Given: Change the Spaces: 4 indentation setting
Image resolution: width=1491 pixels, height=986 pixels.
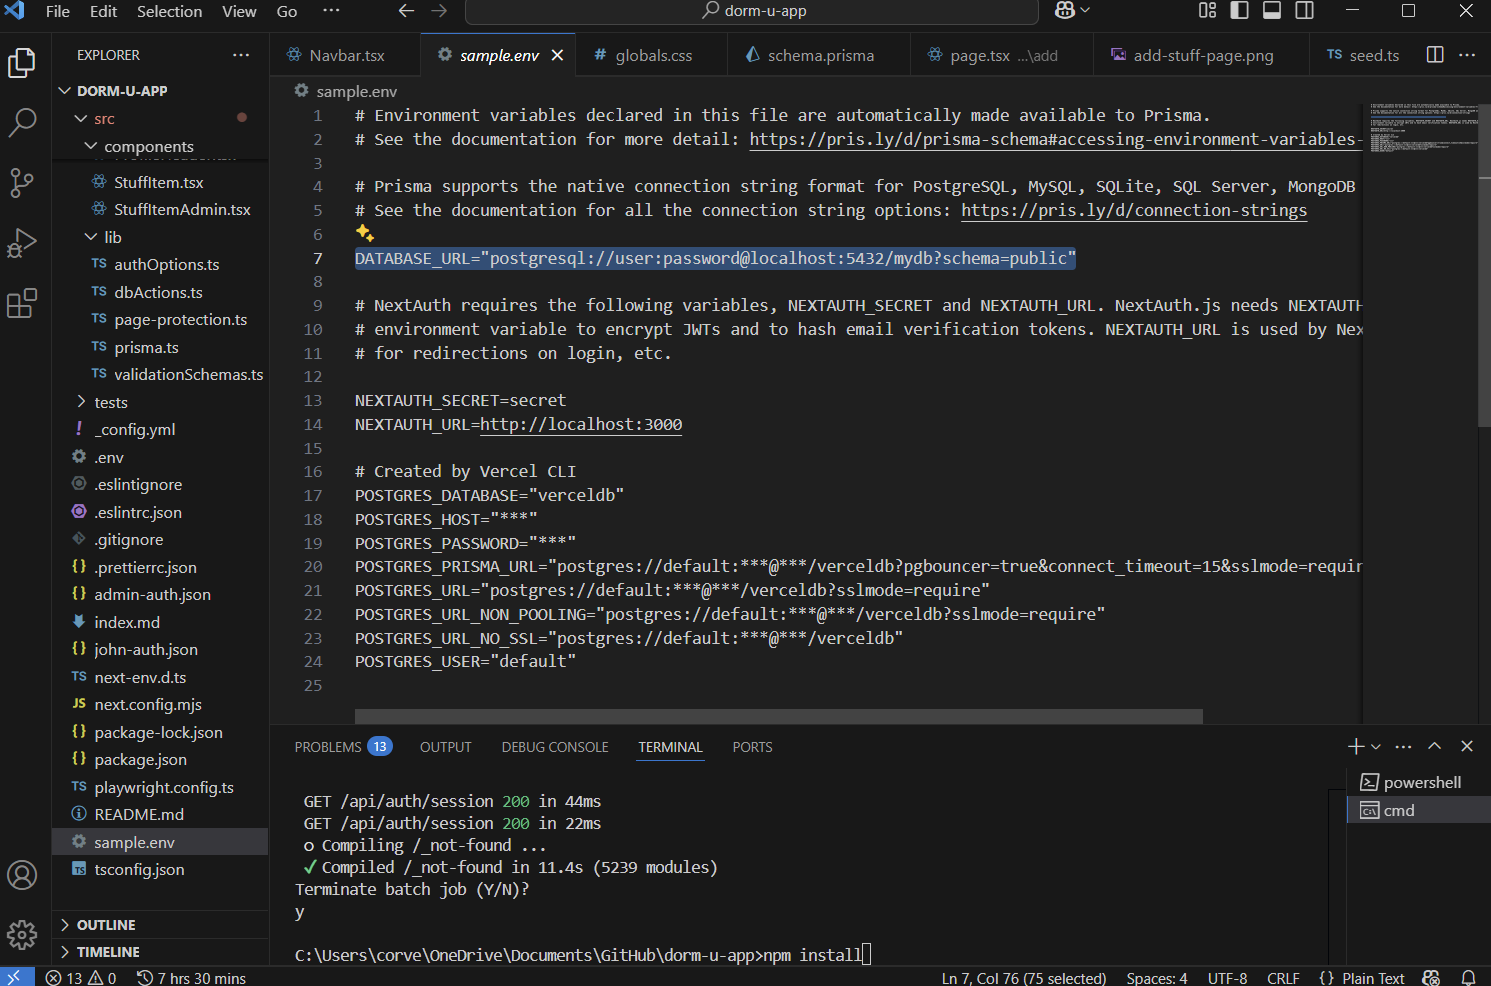Looking at the screenshot, I should click(1157, 977).
